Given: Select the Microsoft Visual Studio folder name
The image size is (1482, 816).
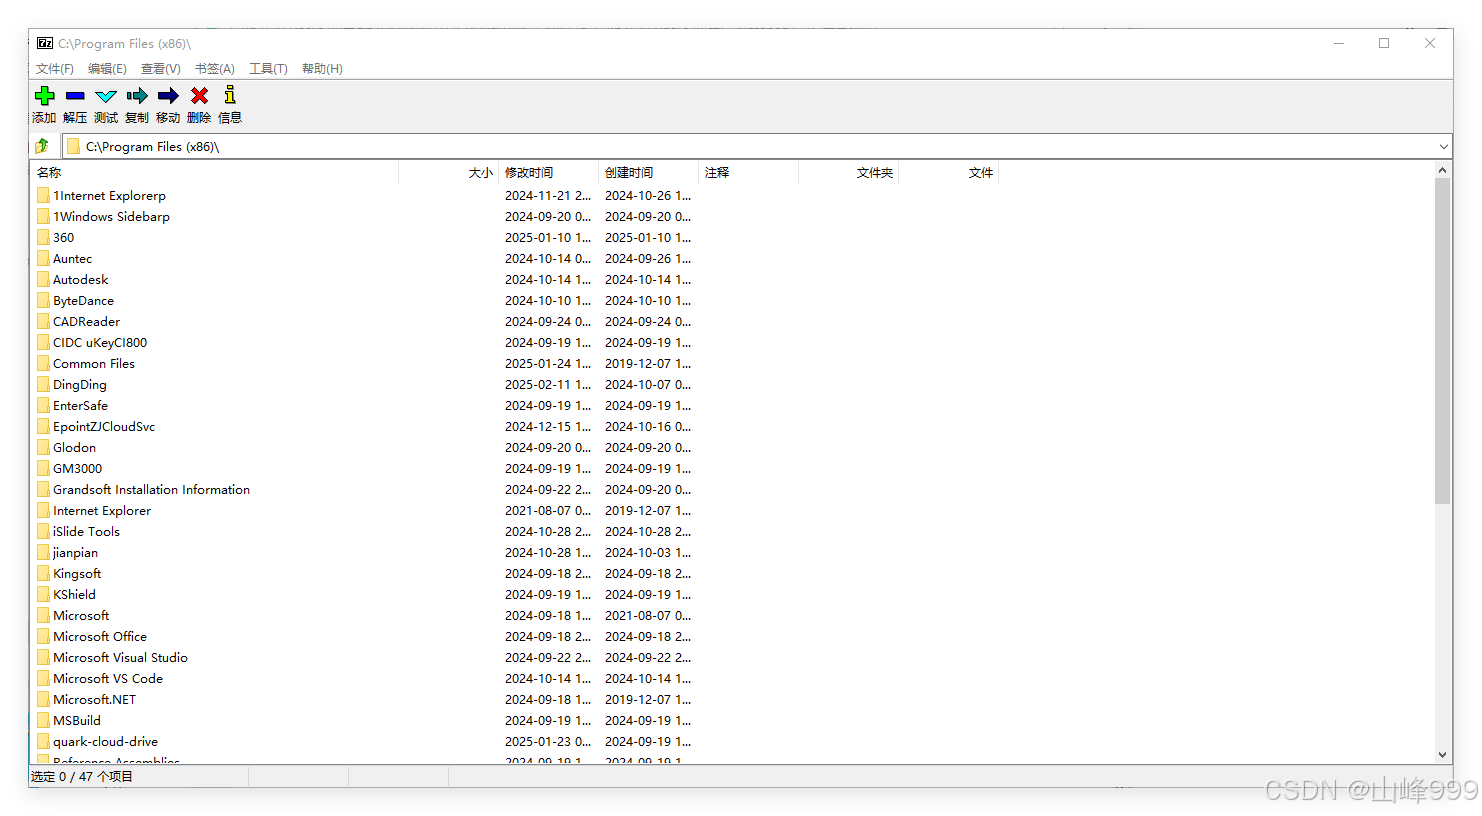Looking at the screenshot, I should click(x=120, y=658).
